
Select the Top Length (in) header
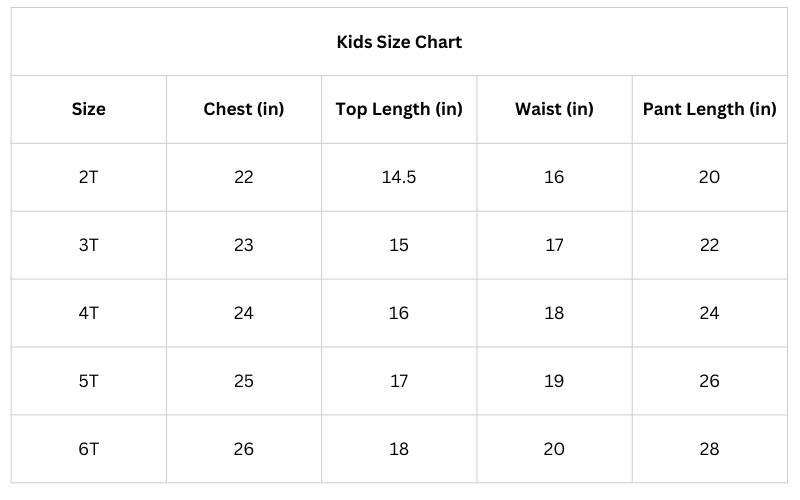(399, 109)
